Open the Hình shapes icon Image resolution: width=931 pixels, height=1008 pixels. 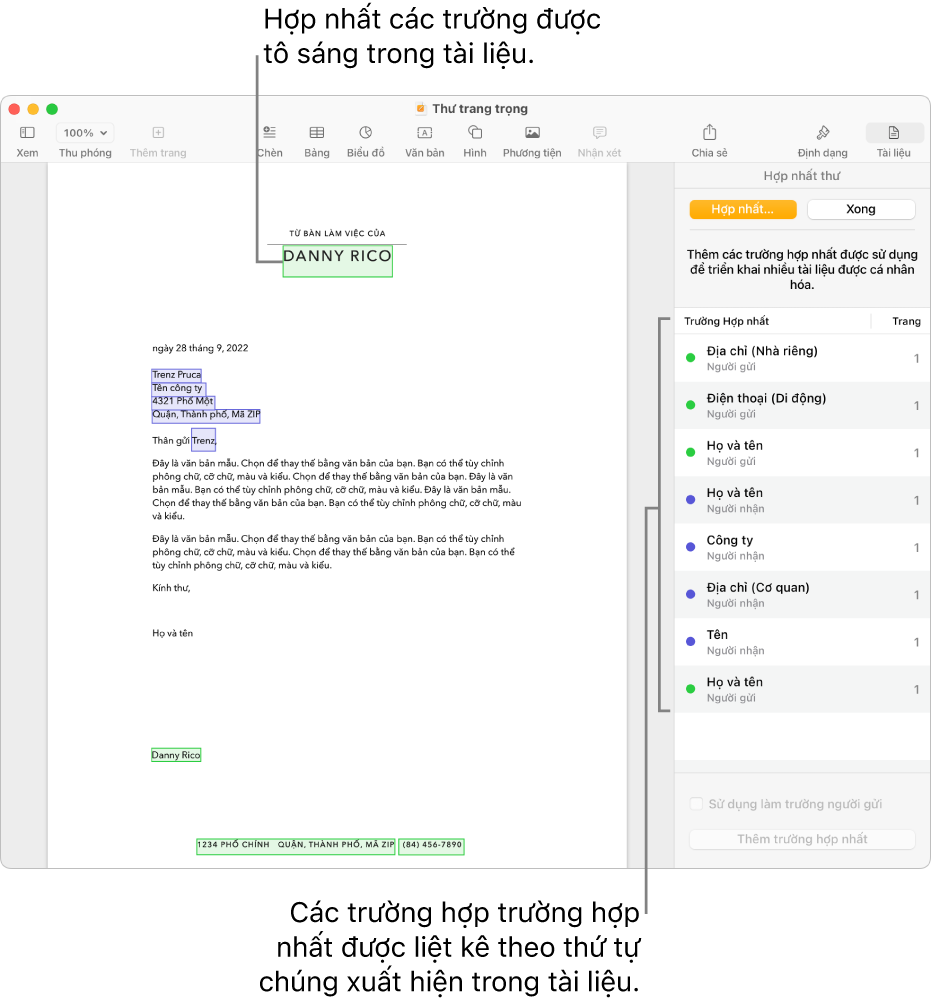tap(475, 132)
